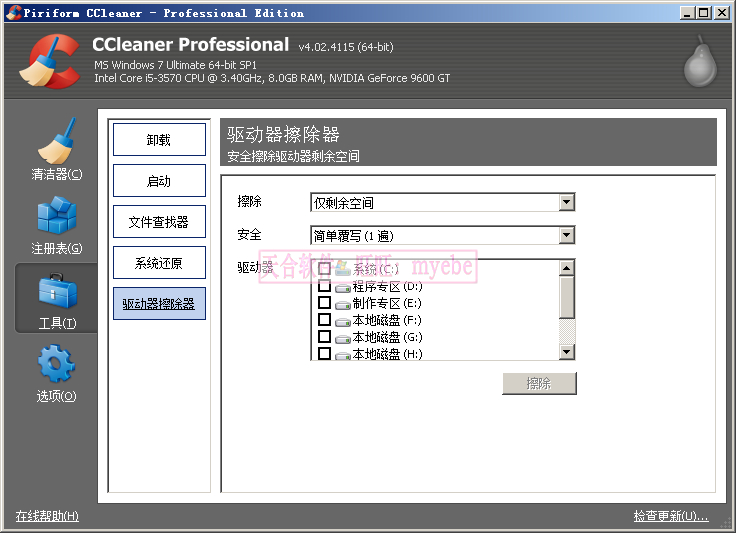Open the Cleaner (清洁器) section icon

tap(56, 141)
